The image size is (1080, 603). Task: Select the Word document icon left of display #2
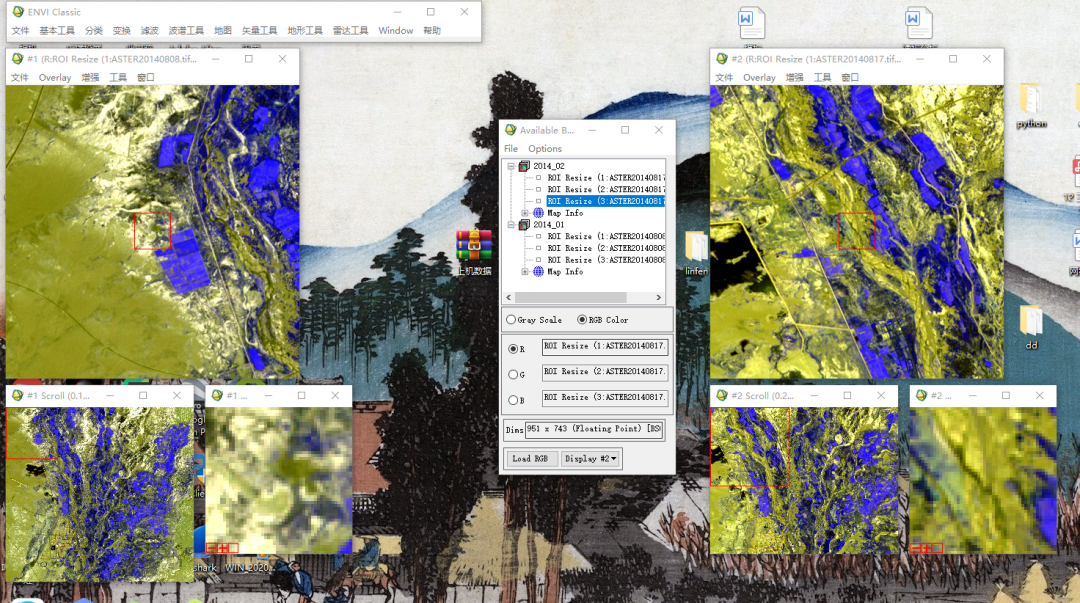click(751, 25)
